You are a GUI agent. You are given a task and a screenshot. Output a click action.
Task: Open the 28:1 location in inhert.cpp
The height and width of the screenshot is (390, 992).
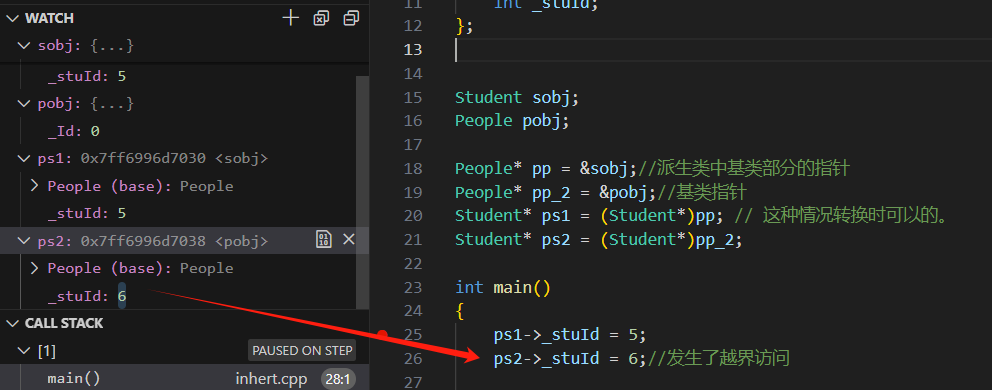[338, 379]
